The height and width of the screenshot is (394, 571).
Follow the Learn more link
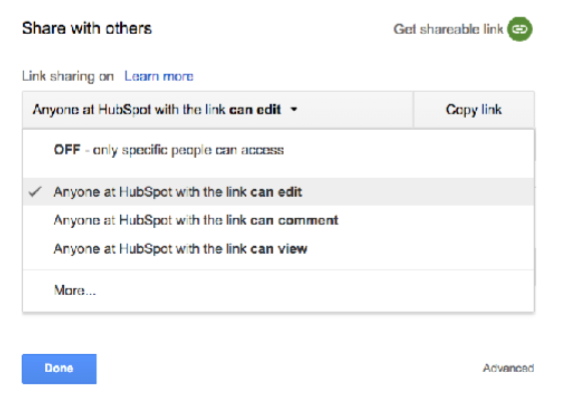159,76
